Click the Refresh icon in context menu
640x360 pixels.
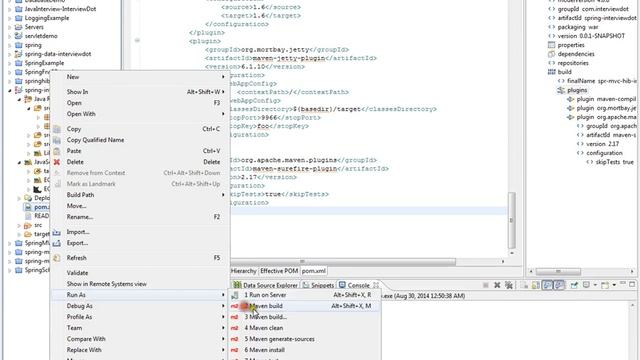tap(57, 258)
